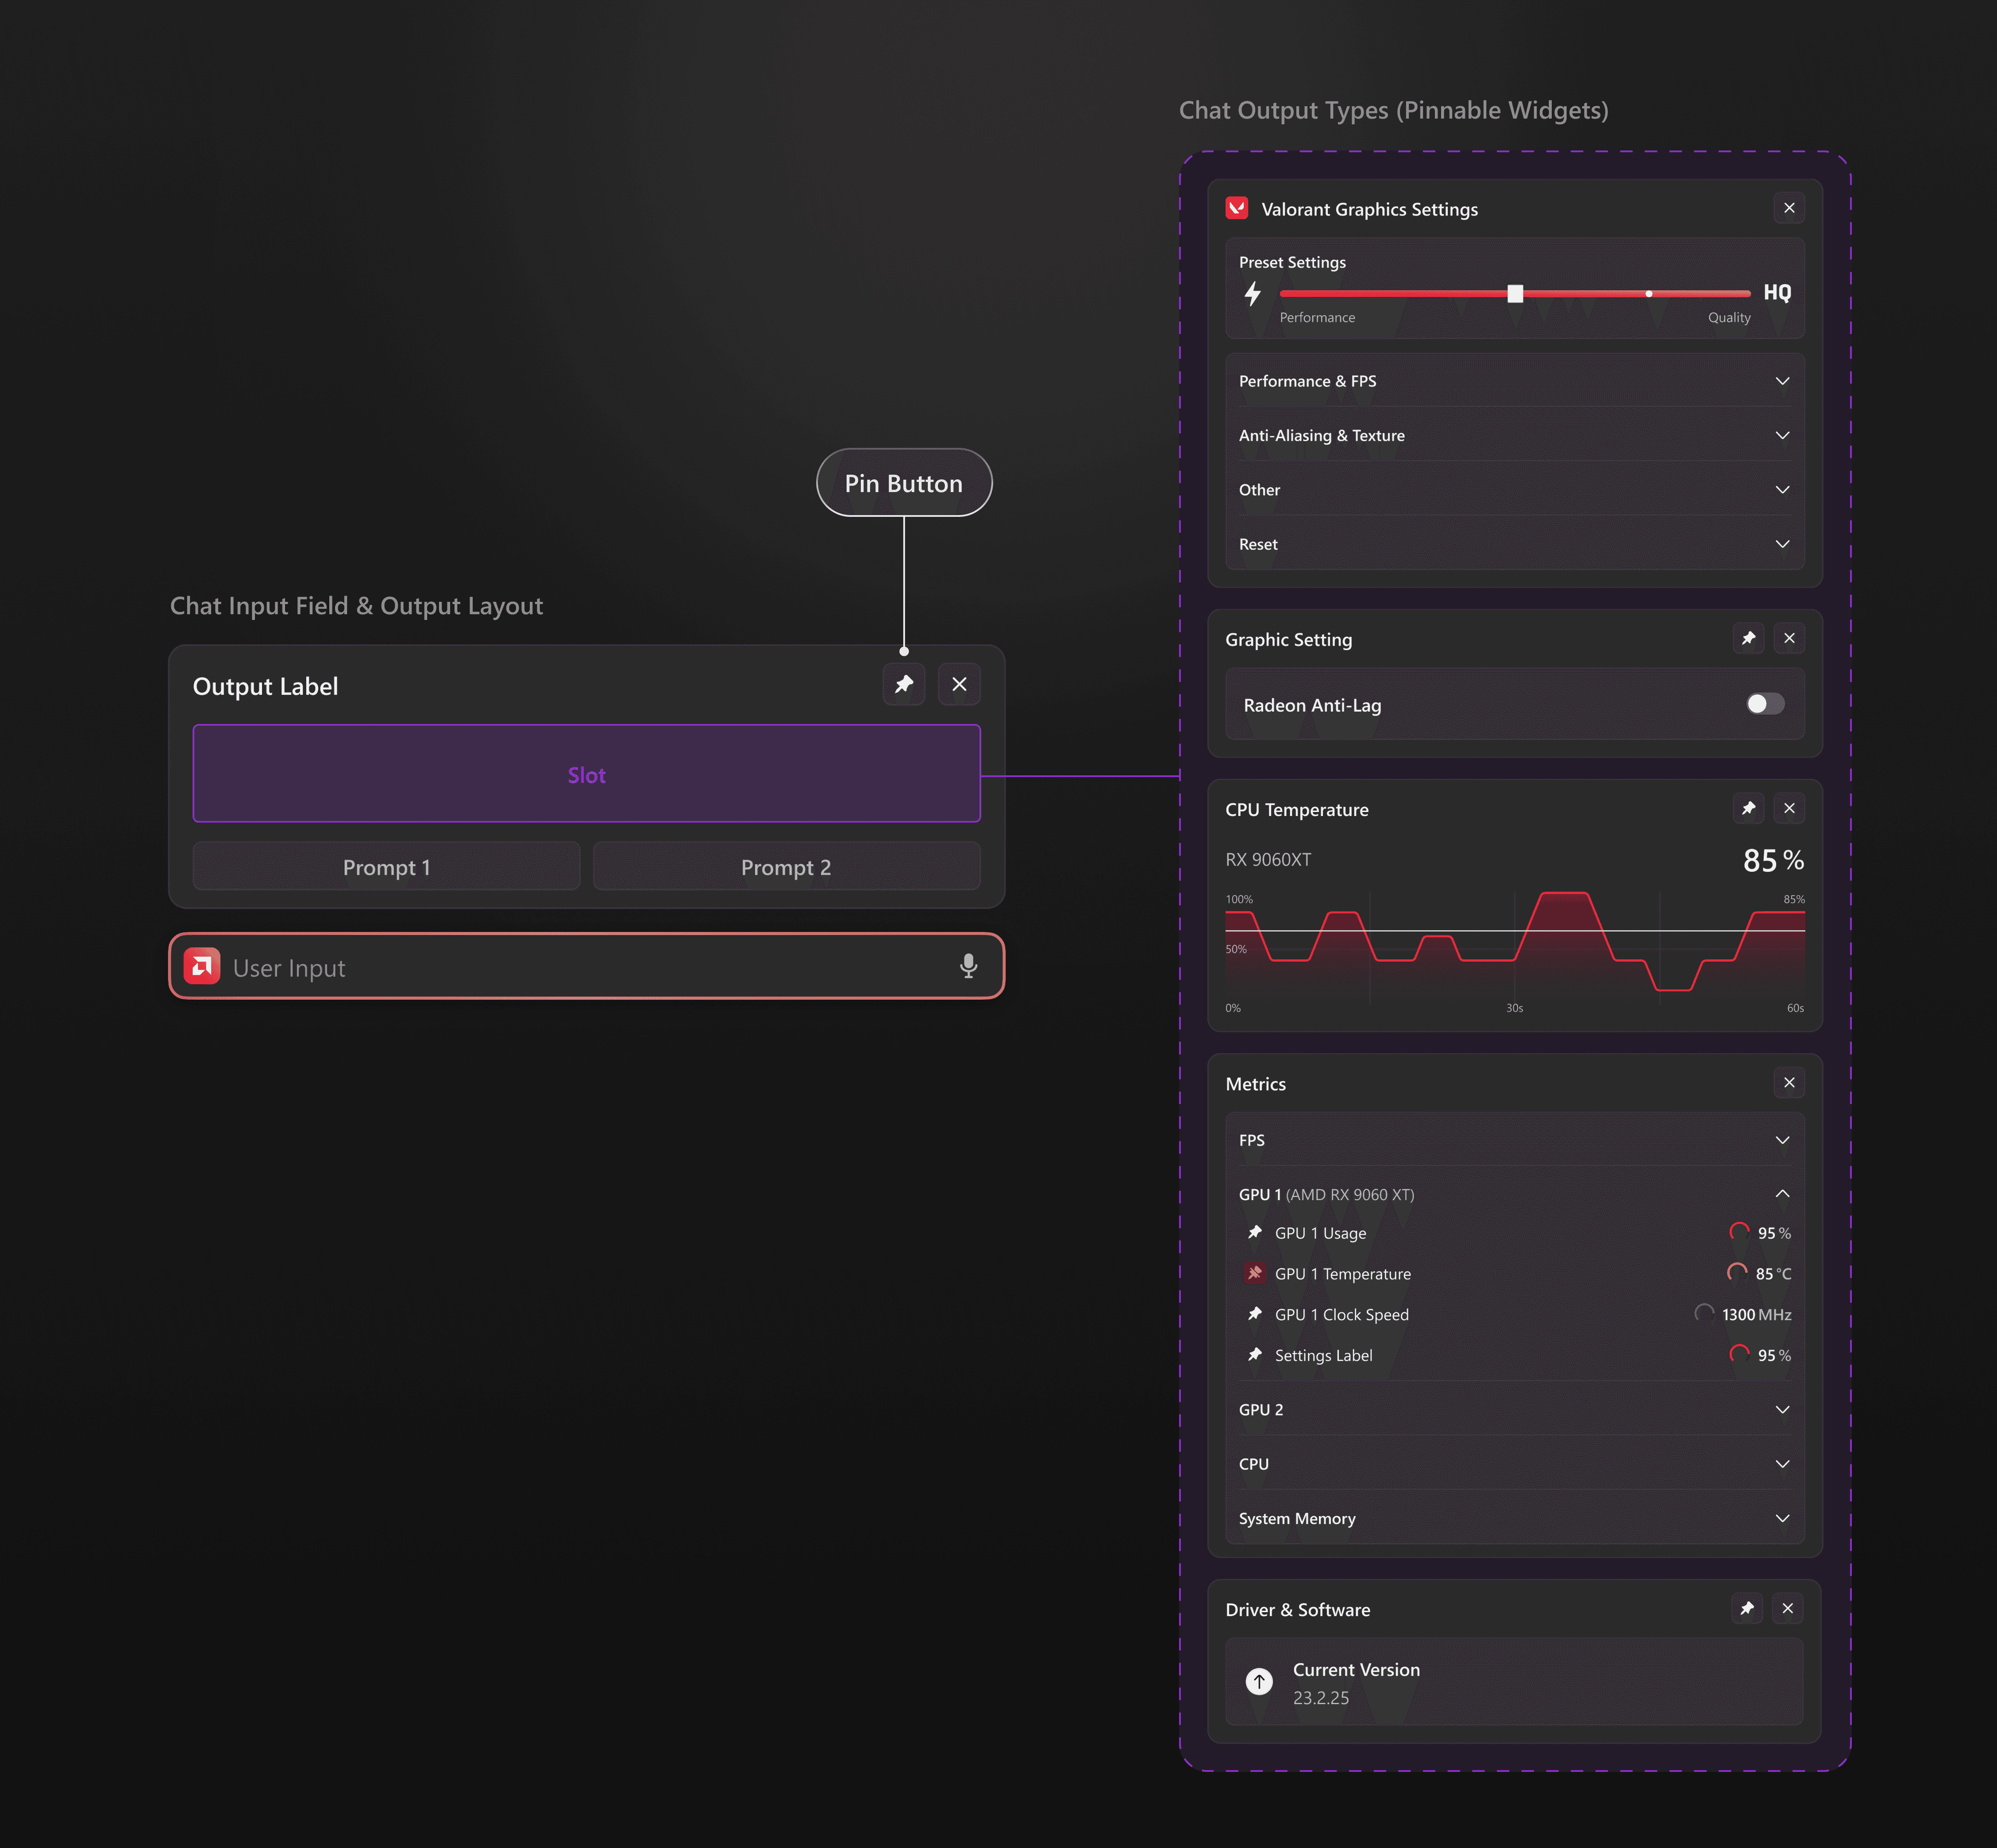Click the AMD logo icon in input field
Screen dimensions: 1997x1848
tap(202, 966)
